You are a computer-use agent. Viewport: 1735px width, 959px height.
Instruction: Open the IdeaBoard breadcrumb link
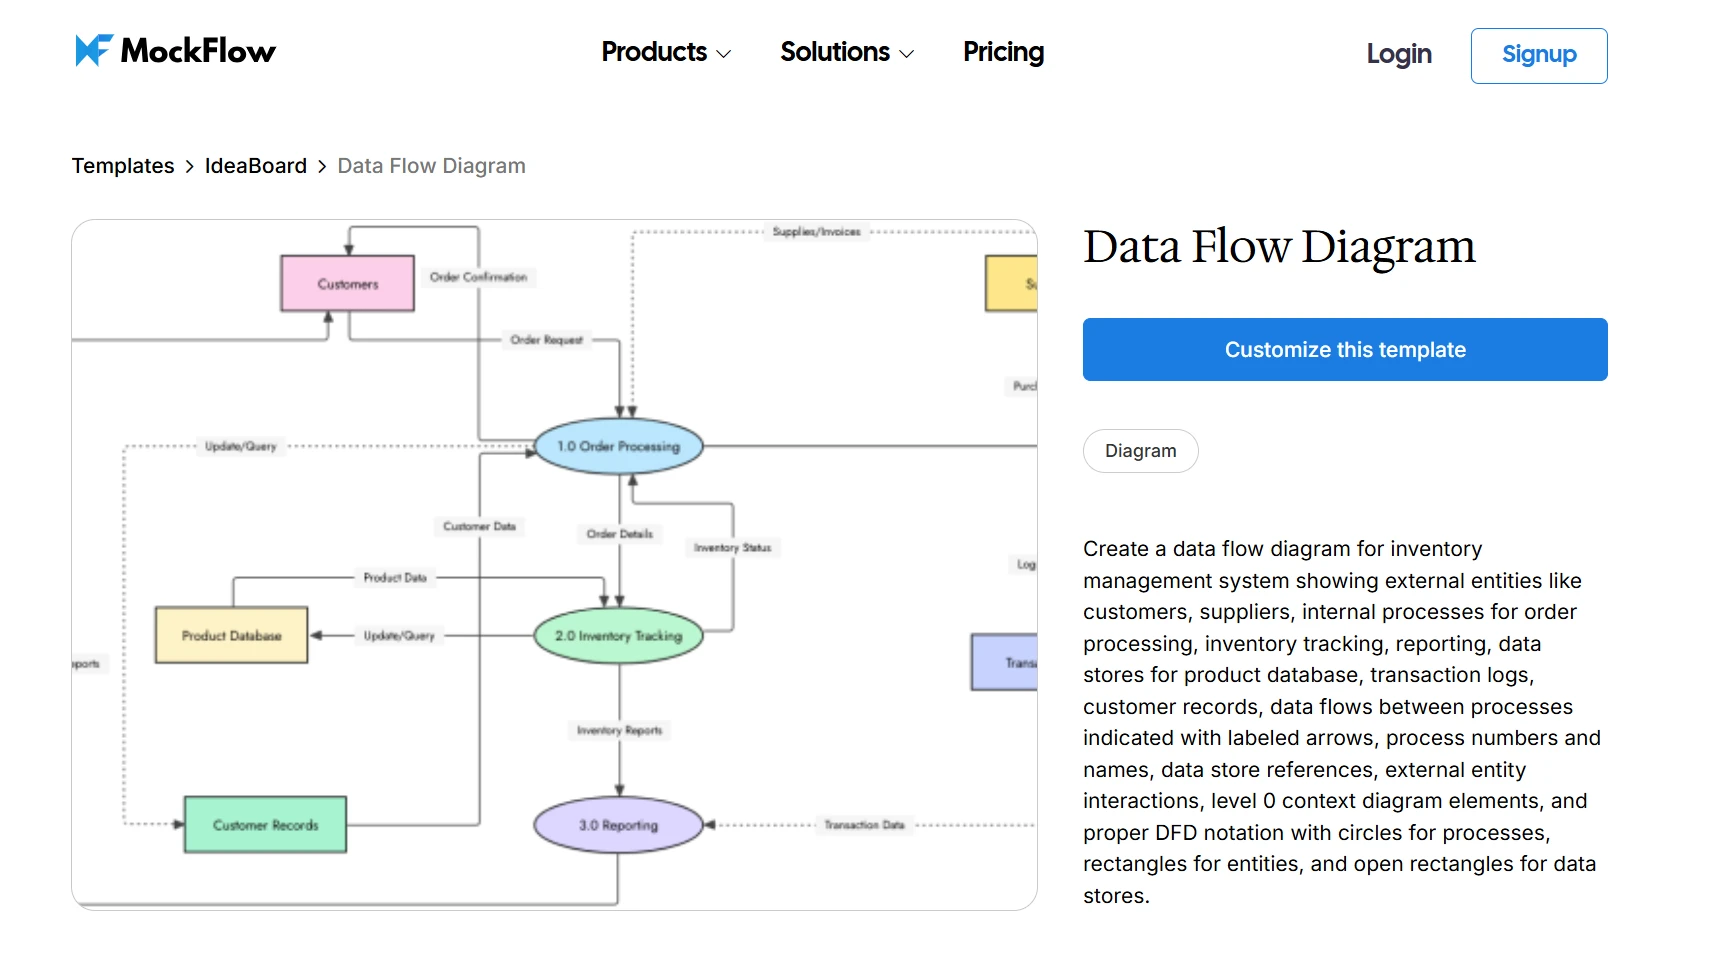[x=256, y=165]
